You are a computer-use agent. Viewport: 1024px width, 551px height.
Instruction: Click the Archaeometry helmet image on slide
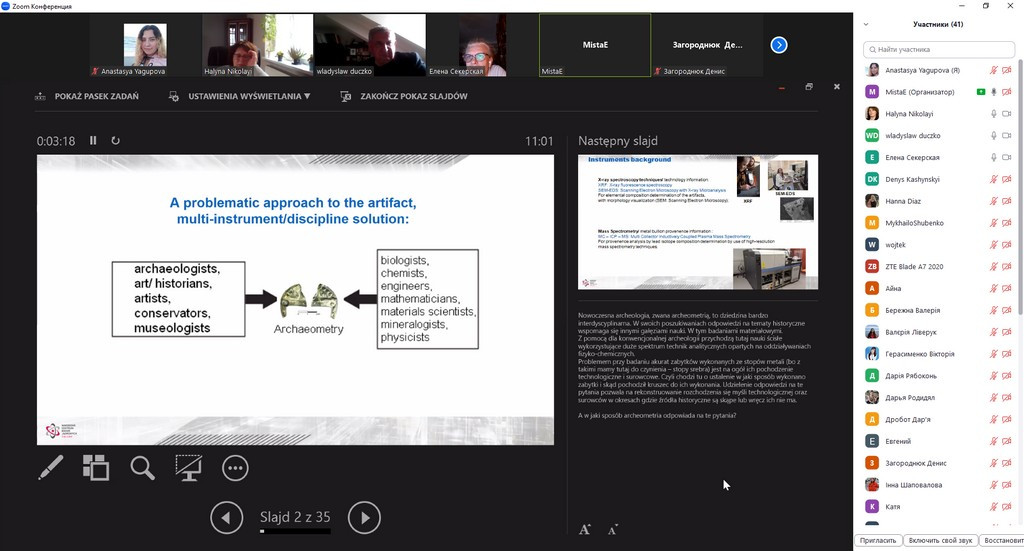click(308, 301)
